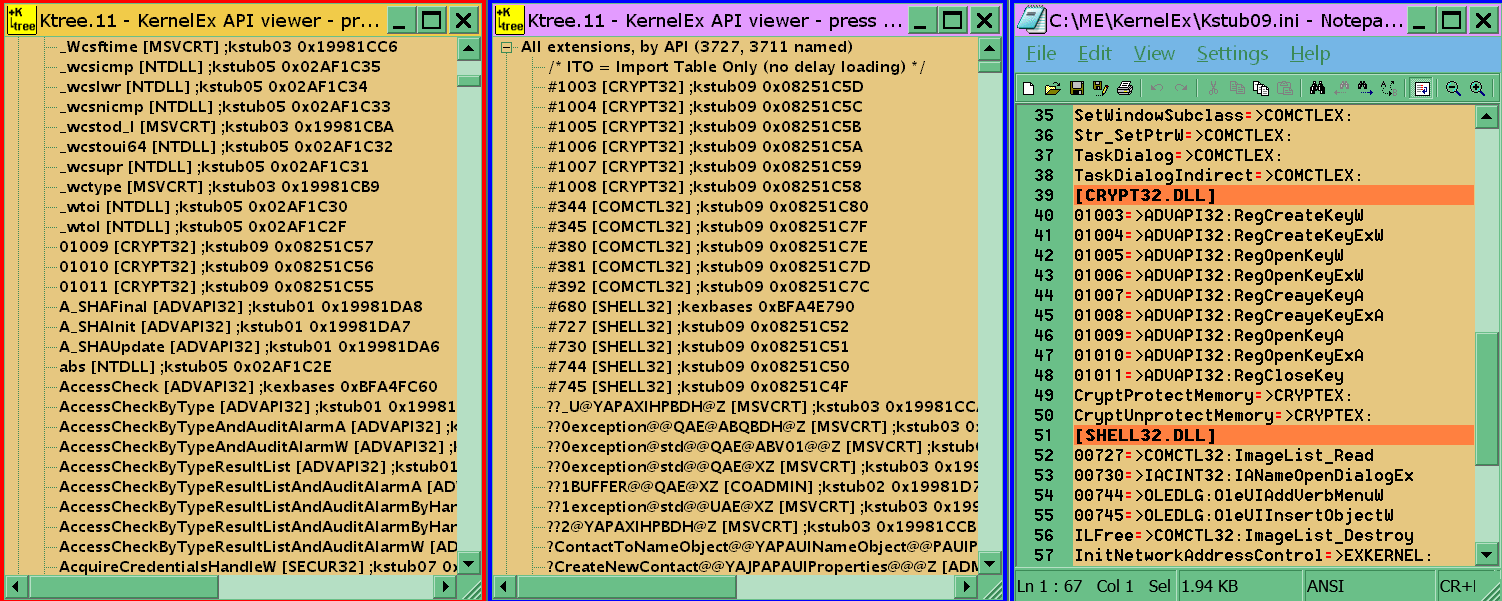This screenshot has width=1502, height=601.
Task: Select 'abs [NTDLL] ;kstub05' row
Action: [x=194, y=367]
